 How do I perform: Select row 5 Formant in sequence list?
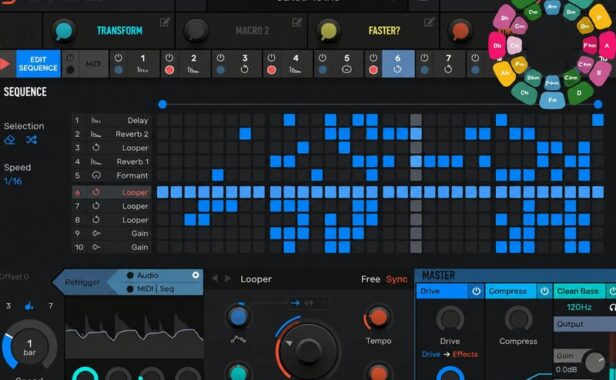click(x=112, y=175)
